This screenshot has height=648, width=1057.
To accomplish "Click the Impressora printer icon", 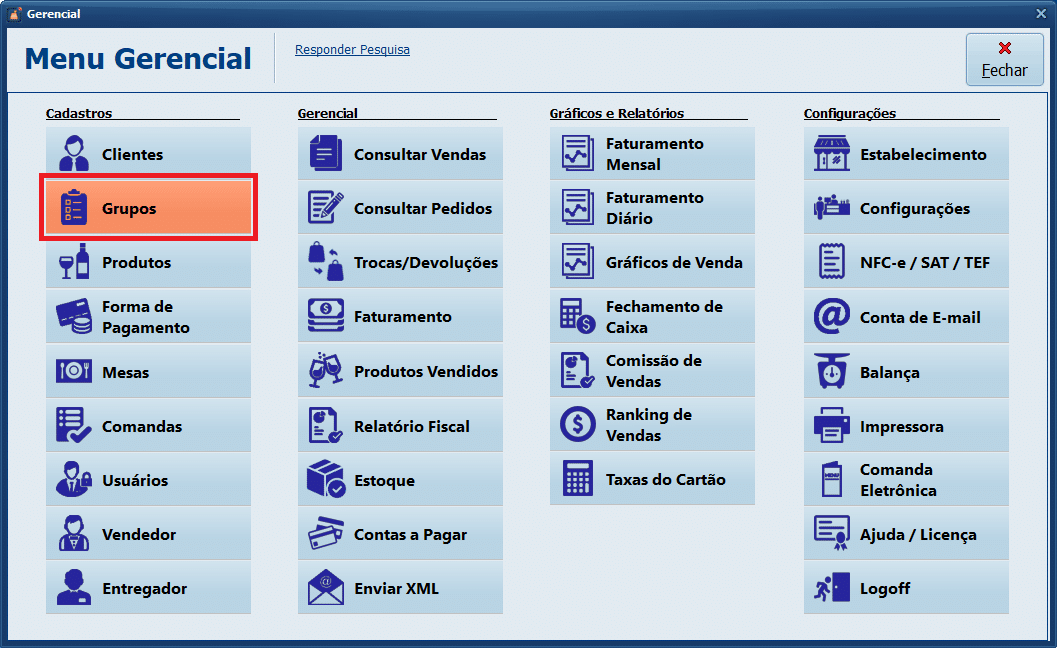I will point(831,426).
